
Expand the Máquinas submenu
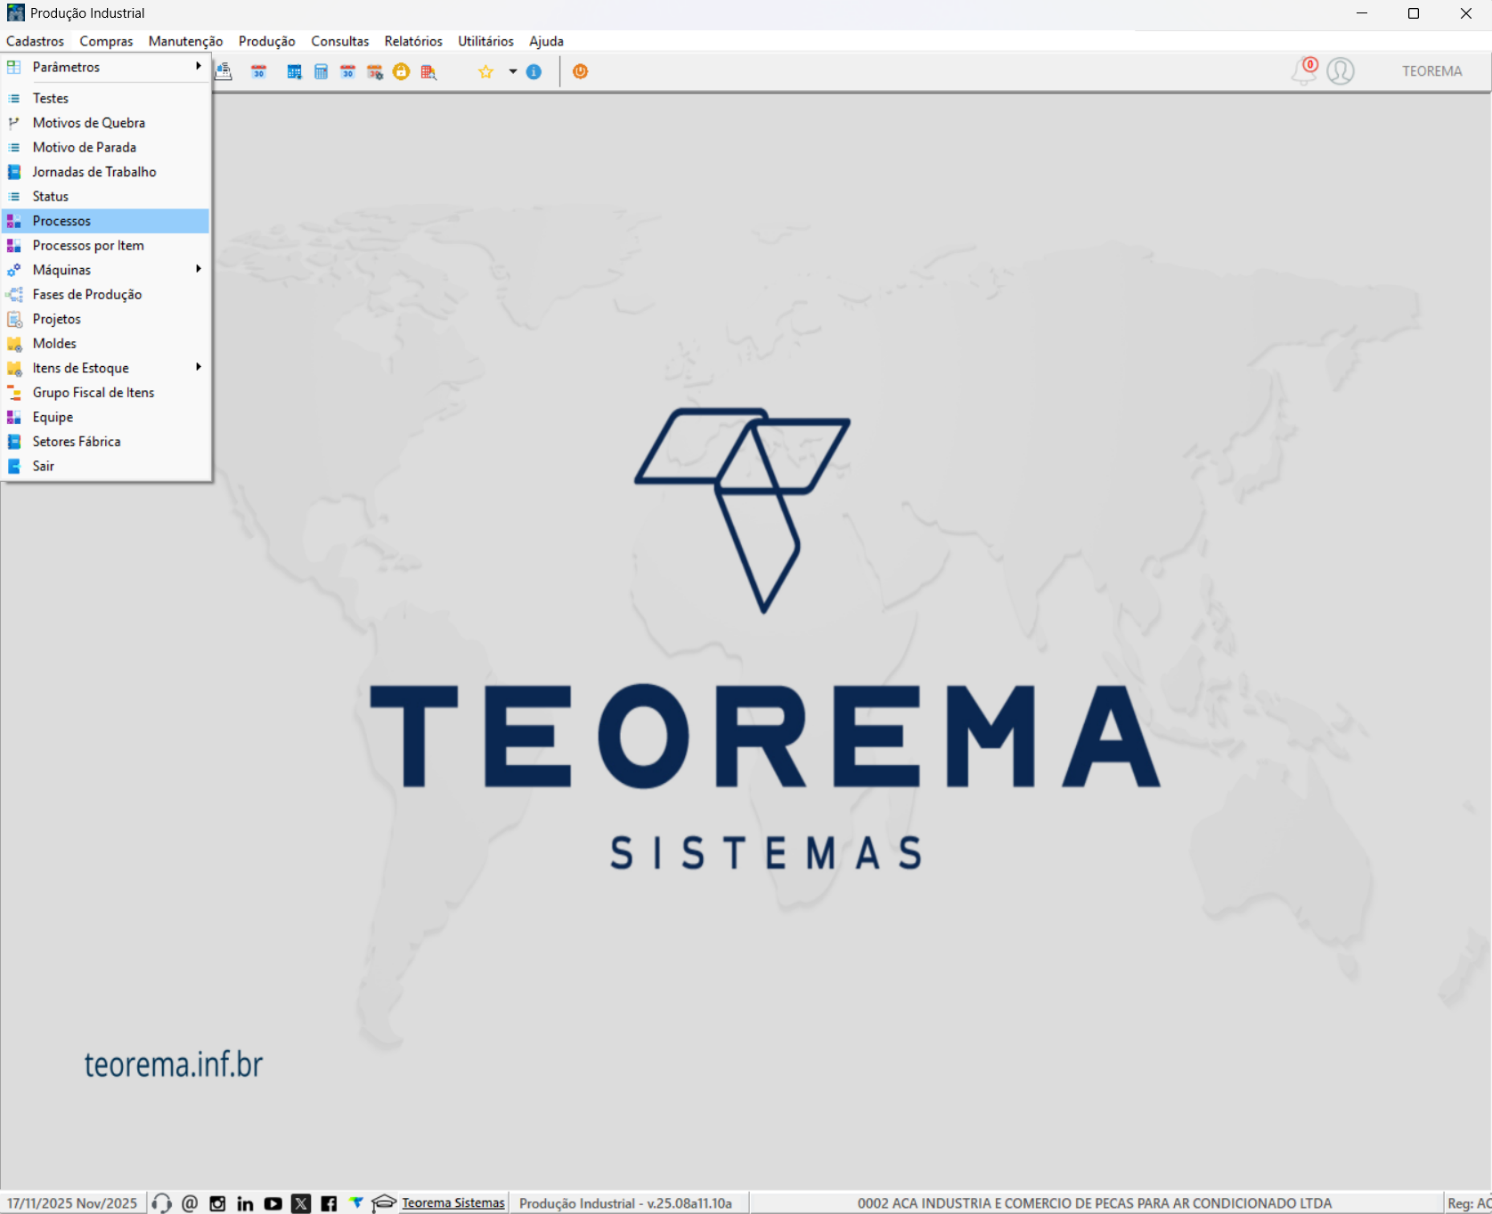[x=106, y=270]
